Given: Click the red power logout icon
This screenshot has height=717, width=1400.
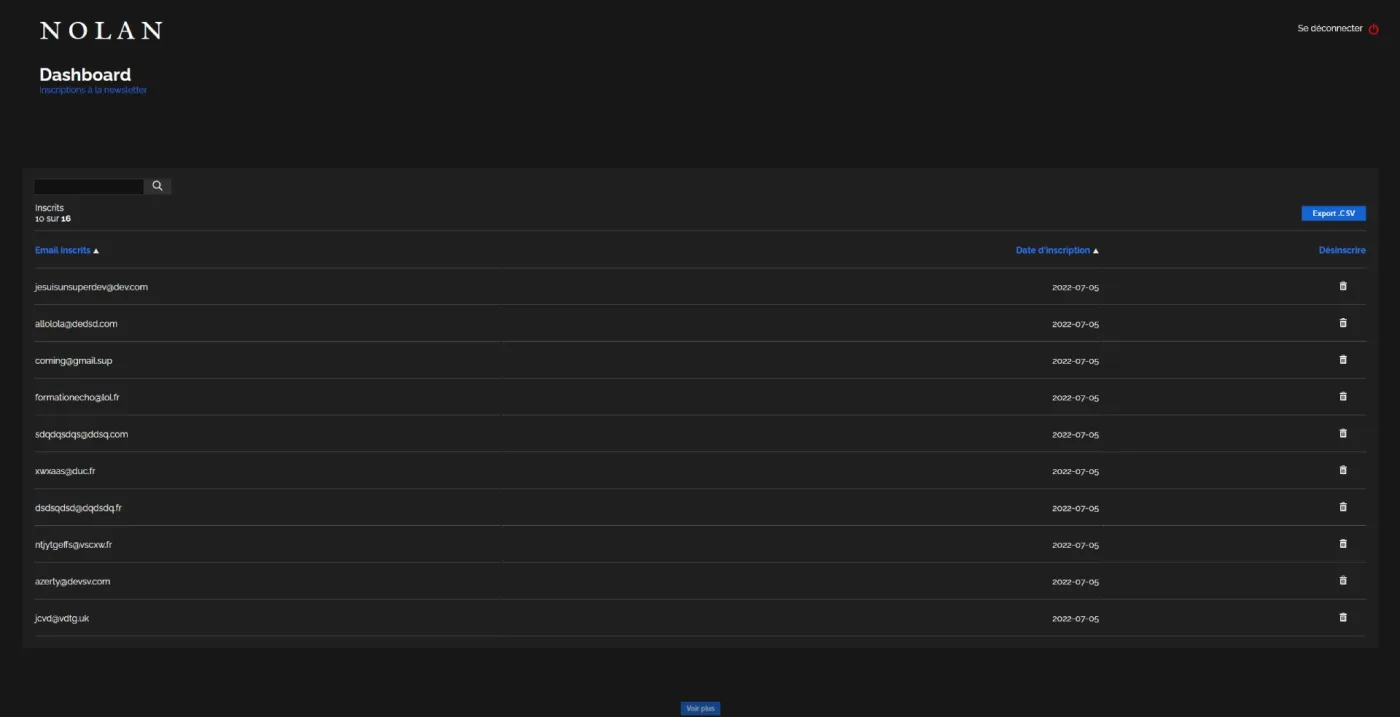Looking at the screenshot, I should point(1374,29).
